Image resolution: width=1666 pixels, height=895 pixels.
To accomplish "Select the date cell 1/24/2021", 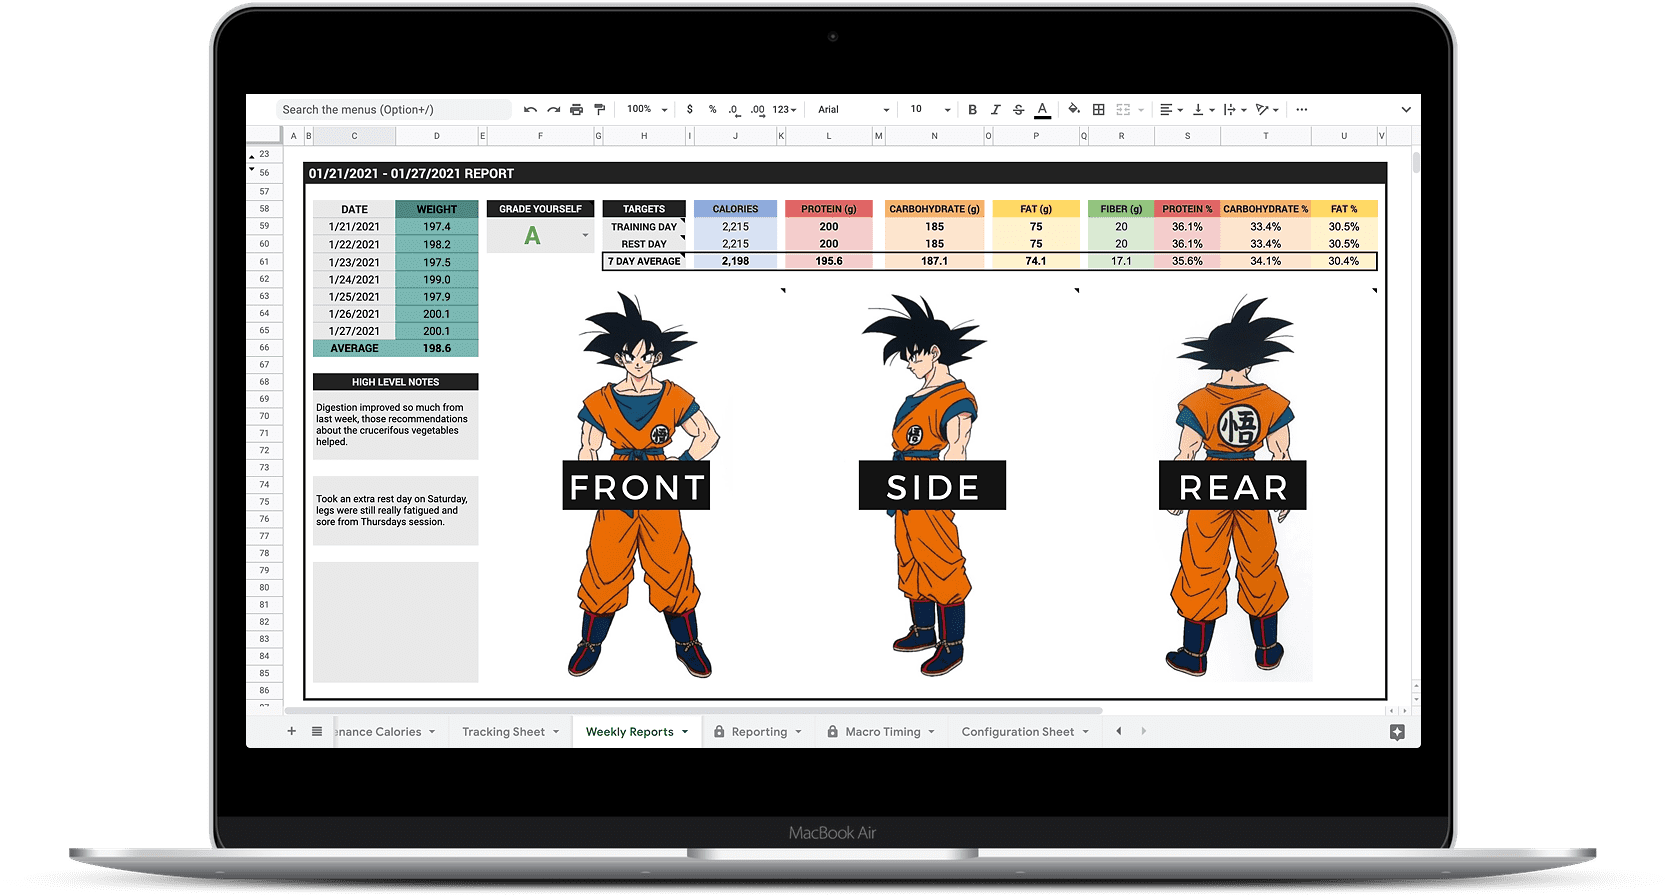I will [x=354, y=280].
